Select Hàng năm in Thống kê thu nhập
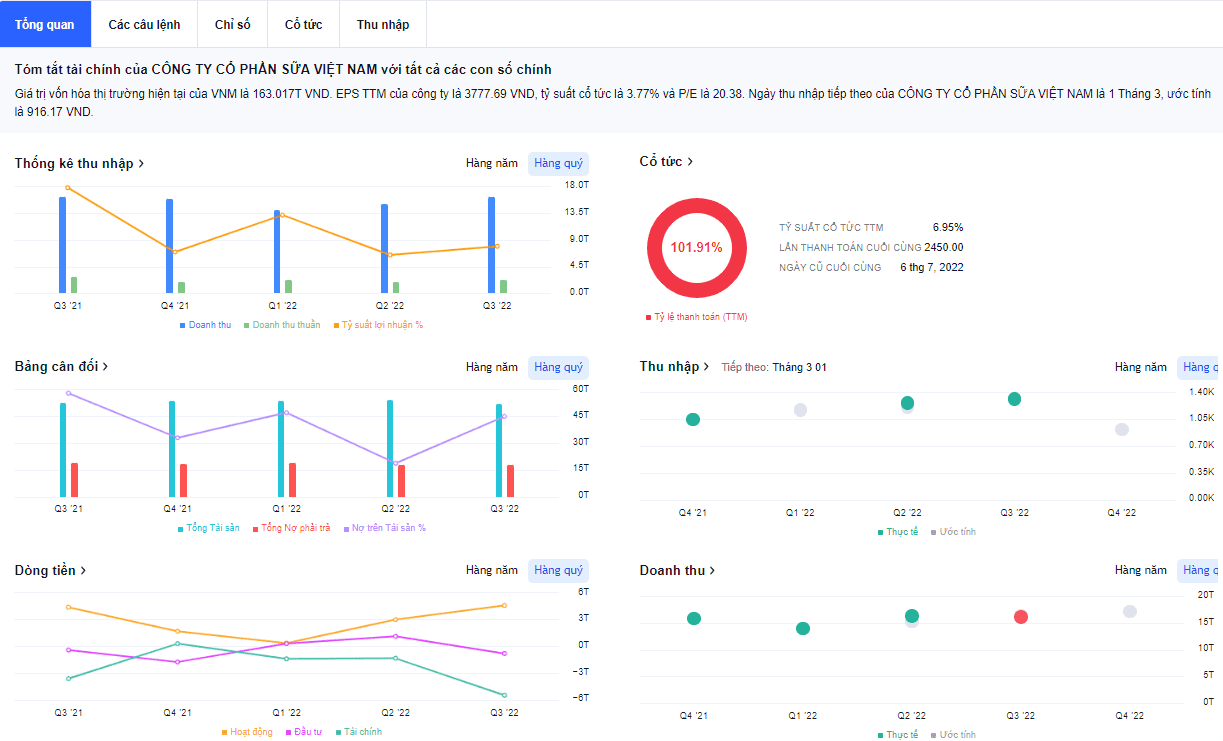This screenshot has height=741, width=1223. tap(492, 163)
